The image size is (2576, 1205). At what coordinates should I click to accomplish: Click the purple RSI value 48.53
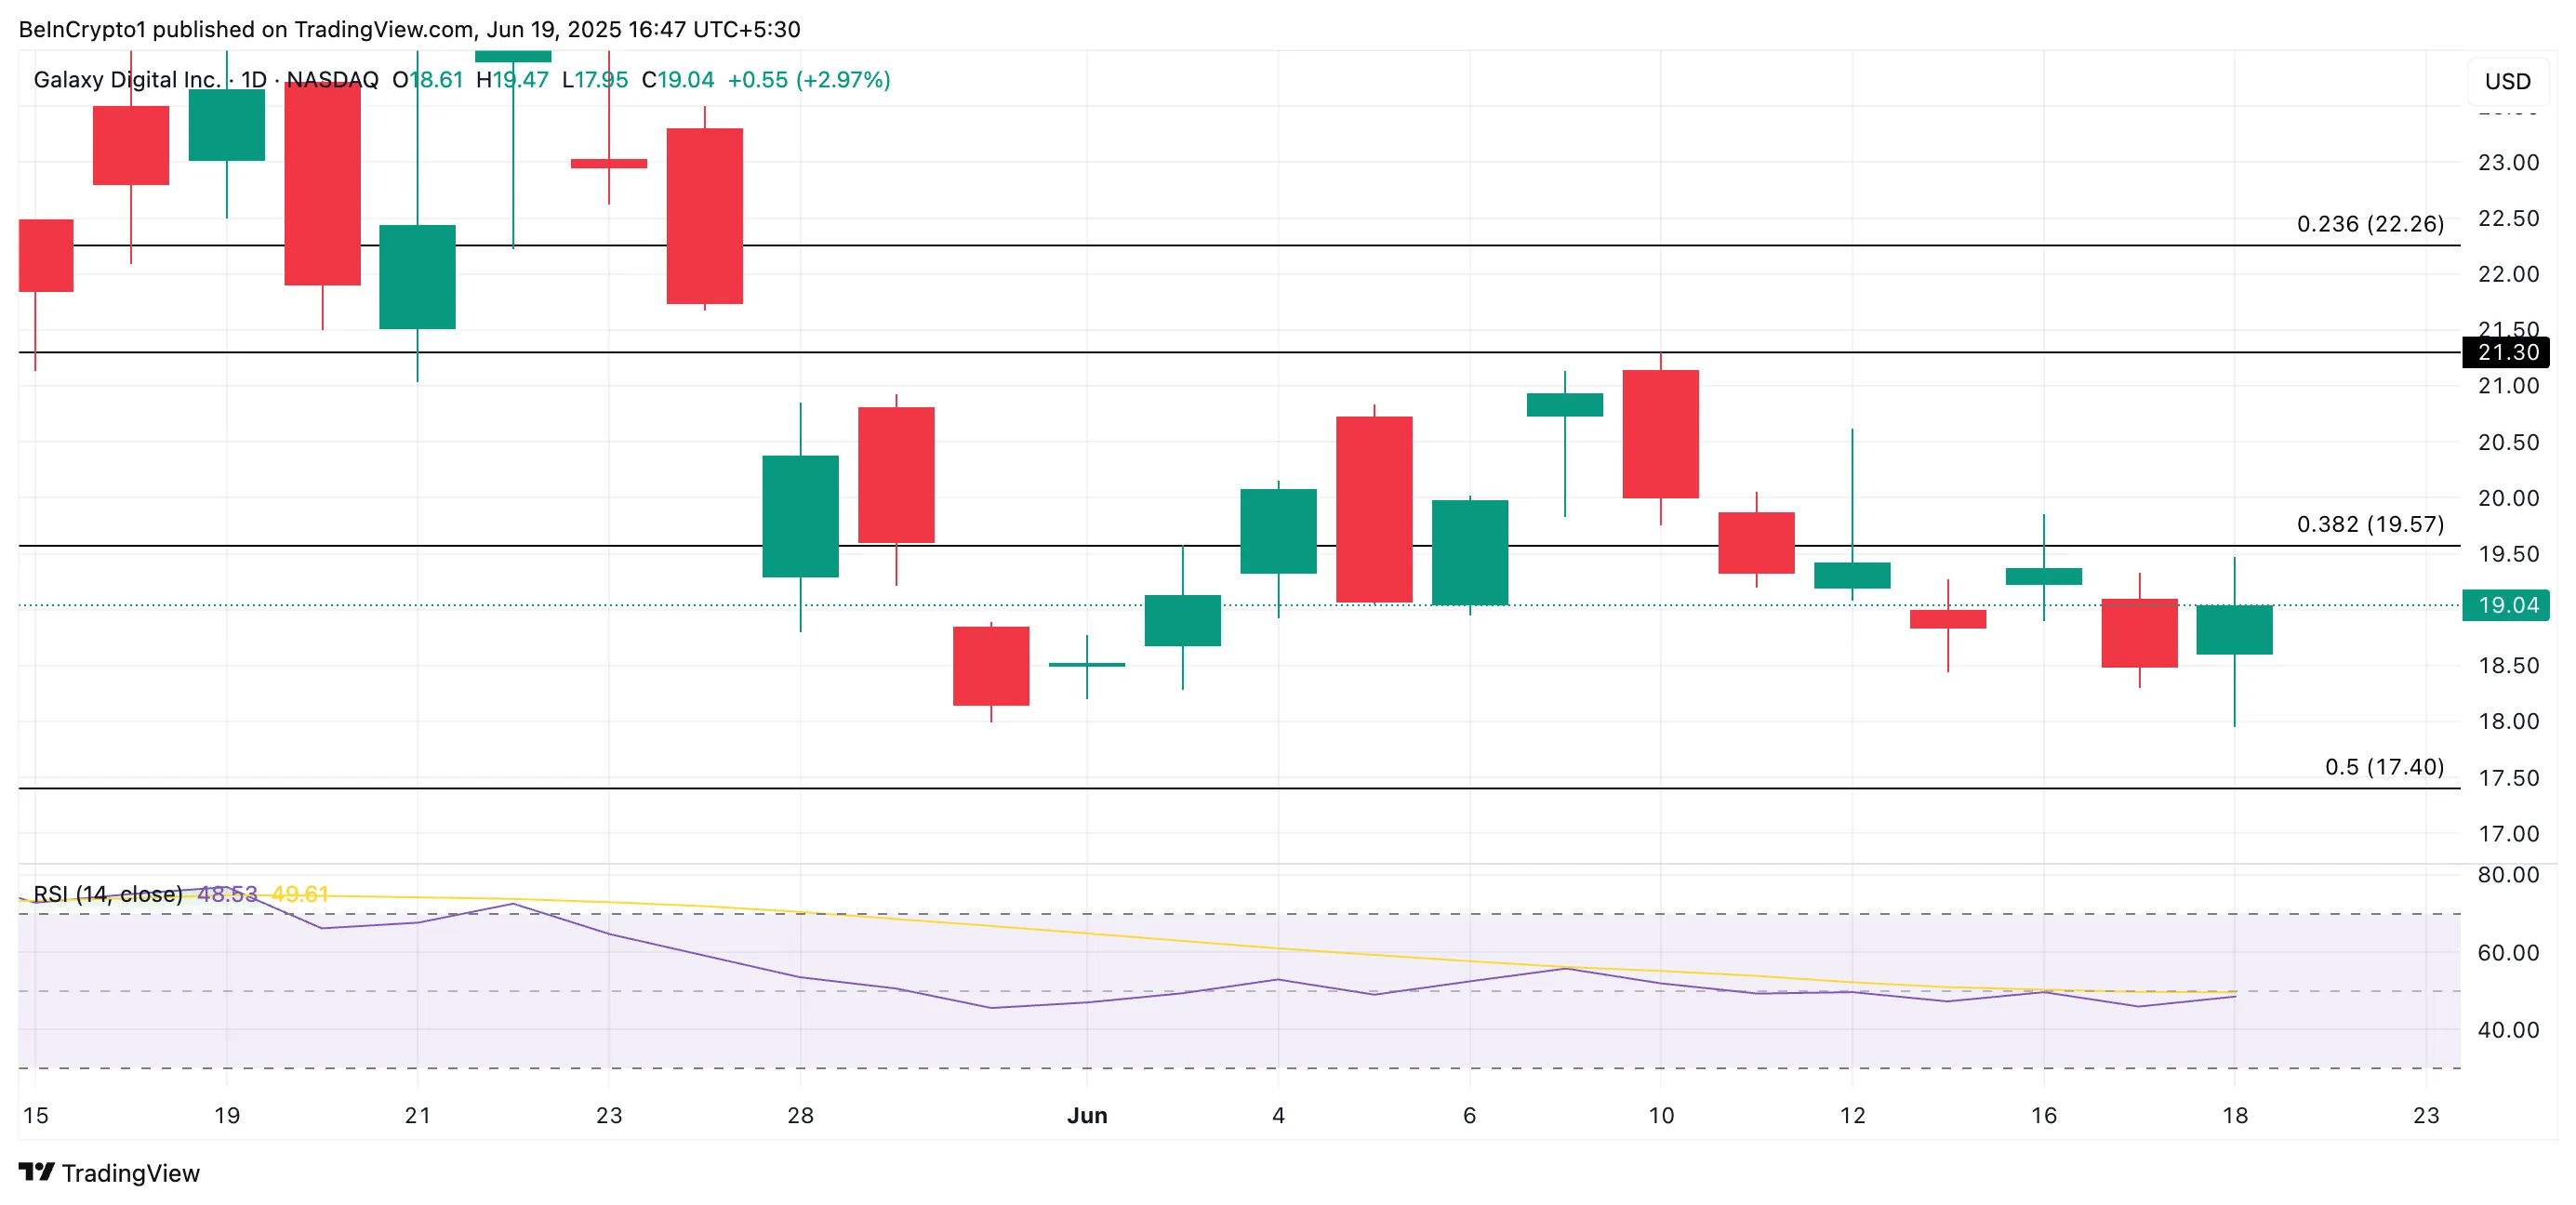[227, 894]
